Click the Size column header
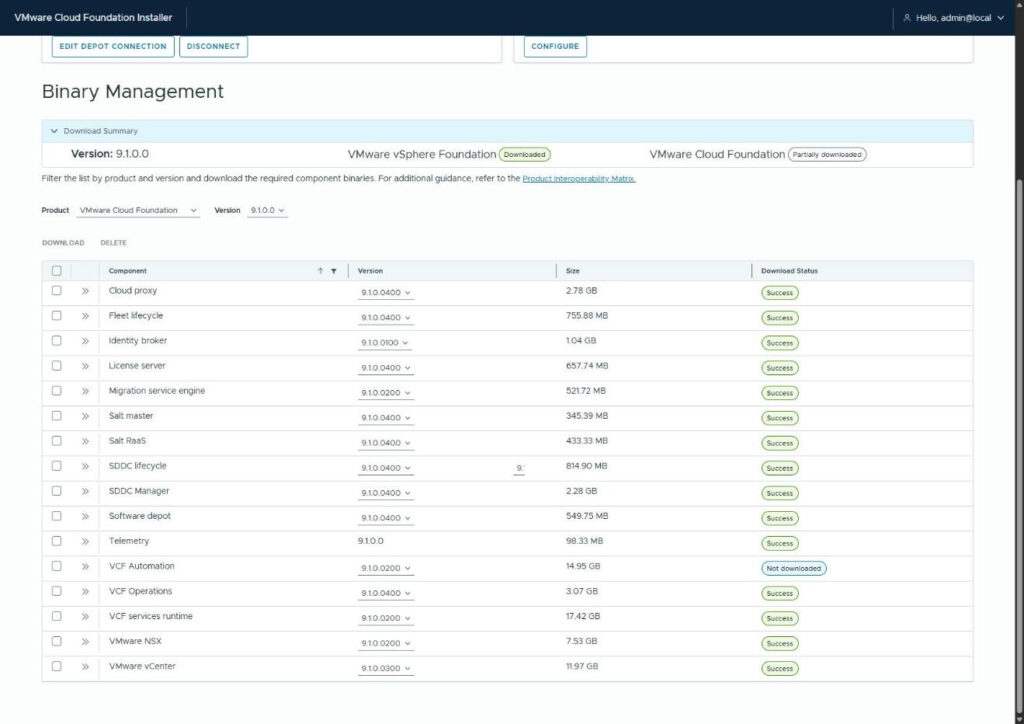The width and height of the screenshot is (1024, 724). pos(573,271)
